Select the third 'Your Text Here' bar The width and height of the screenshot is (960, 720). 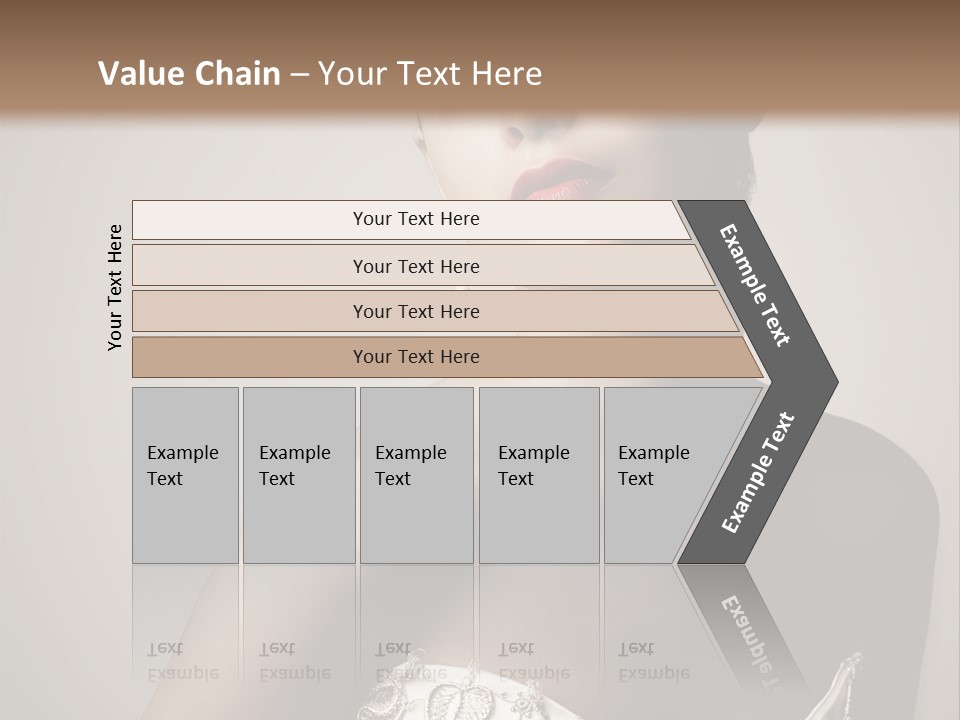point(435,311)
